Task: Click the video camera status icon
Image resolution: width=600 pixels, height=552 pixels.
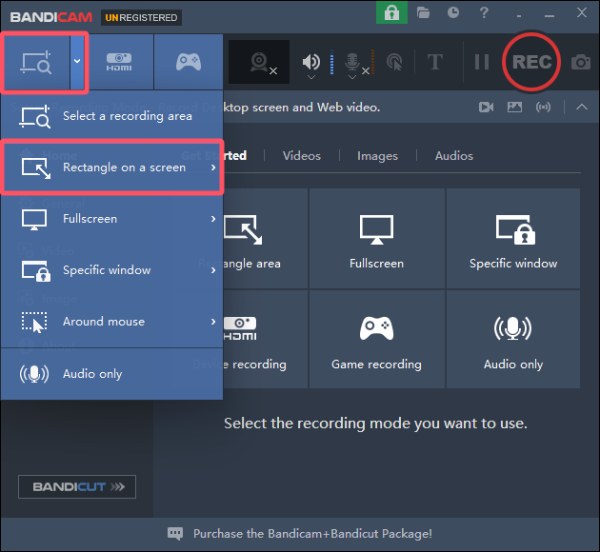Action: [x=486, y=107]
